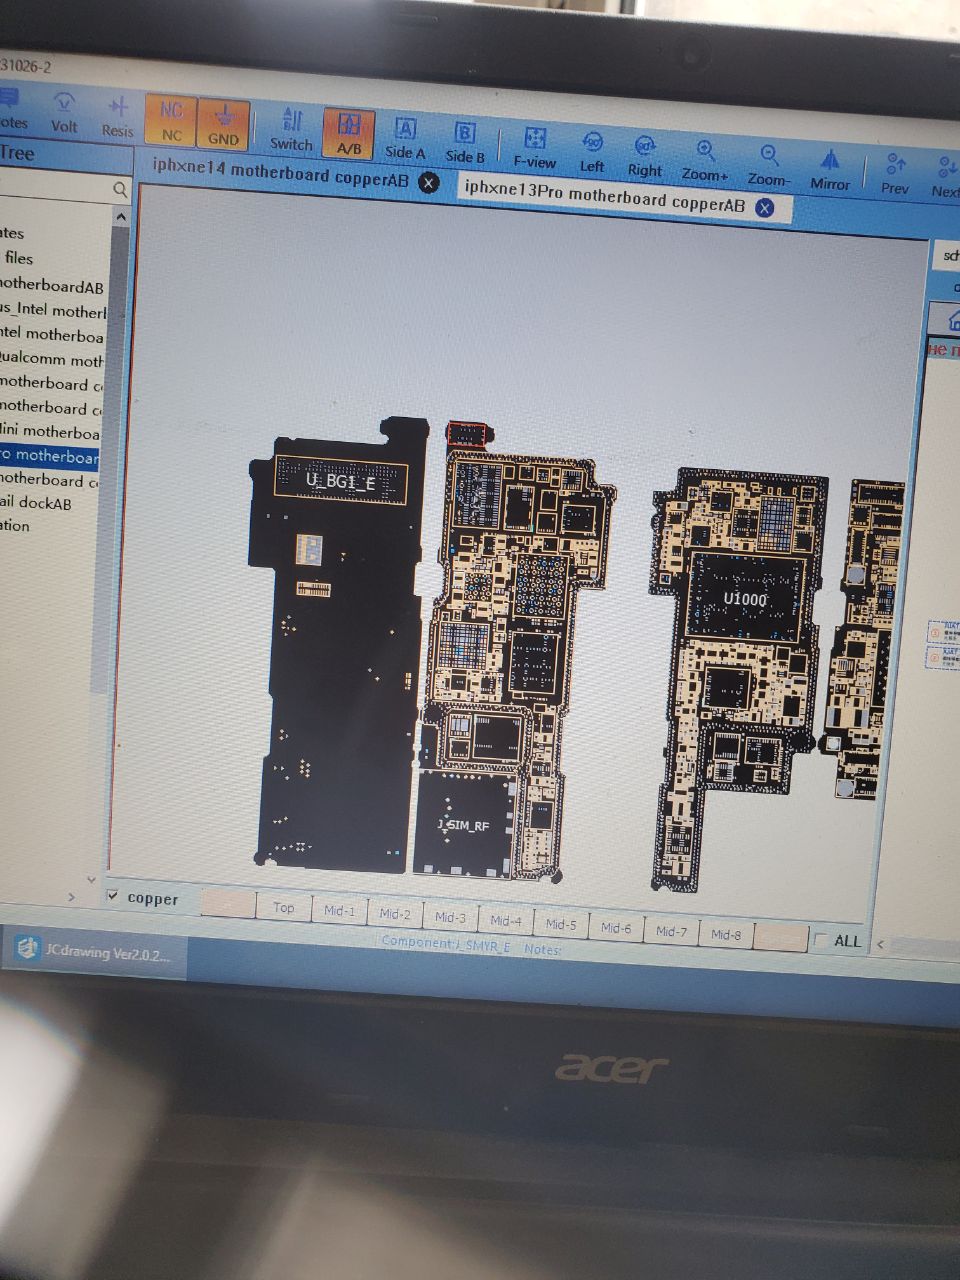The image size is (960, 1280).
Task: Click the search magnifier in the Tree panel
Action: [120, 189]
